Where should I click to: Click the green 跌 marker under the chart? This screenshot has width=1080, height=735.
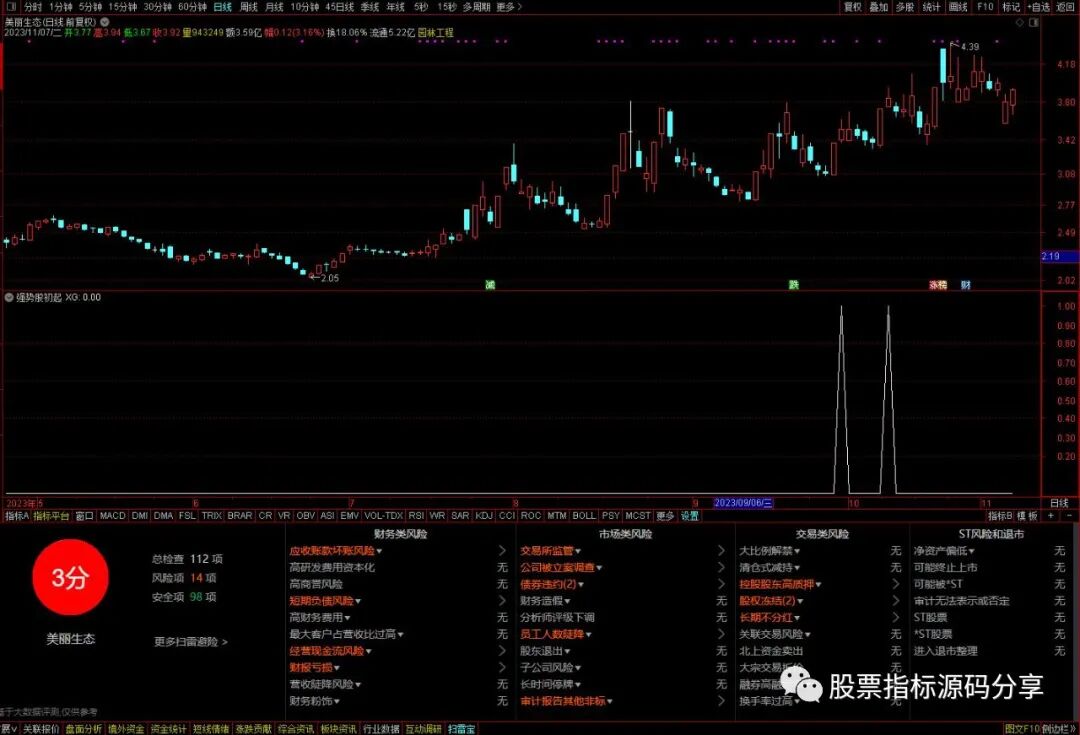pos(793,284)
